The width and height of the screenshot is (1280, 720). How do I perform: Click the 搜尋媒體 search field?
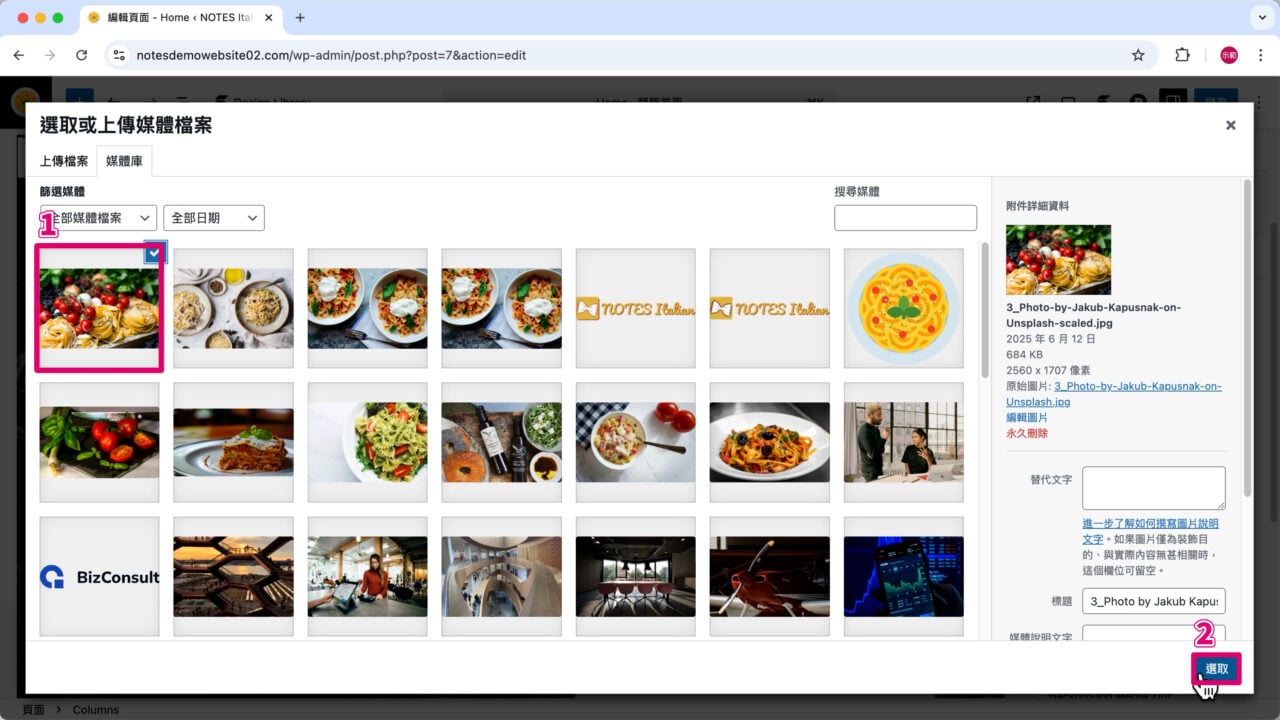[905, 218]
